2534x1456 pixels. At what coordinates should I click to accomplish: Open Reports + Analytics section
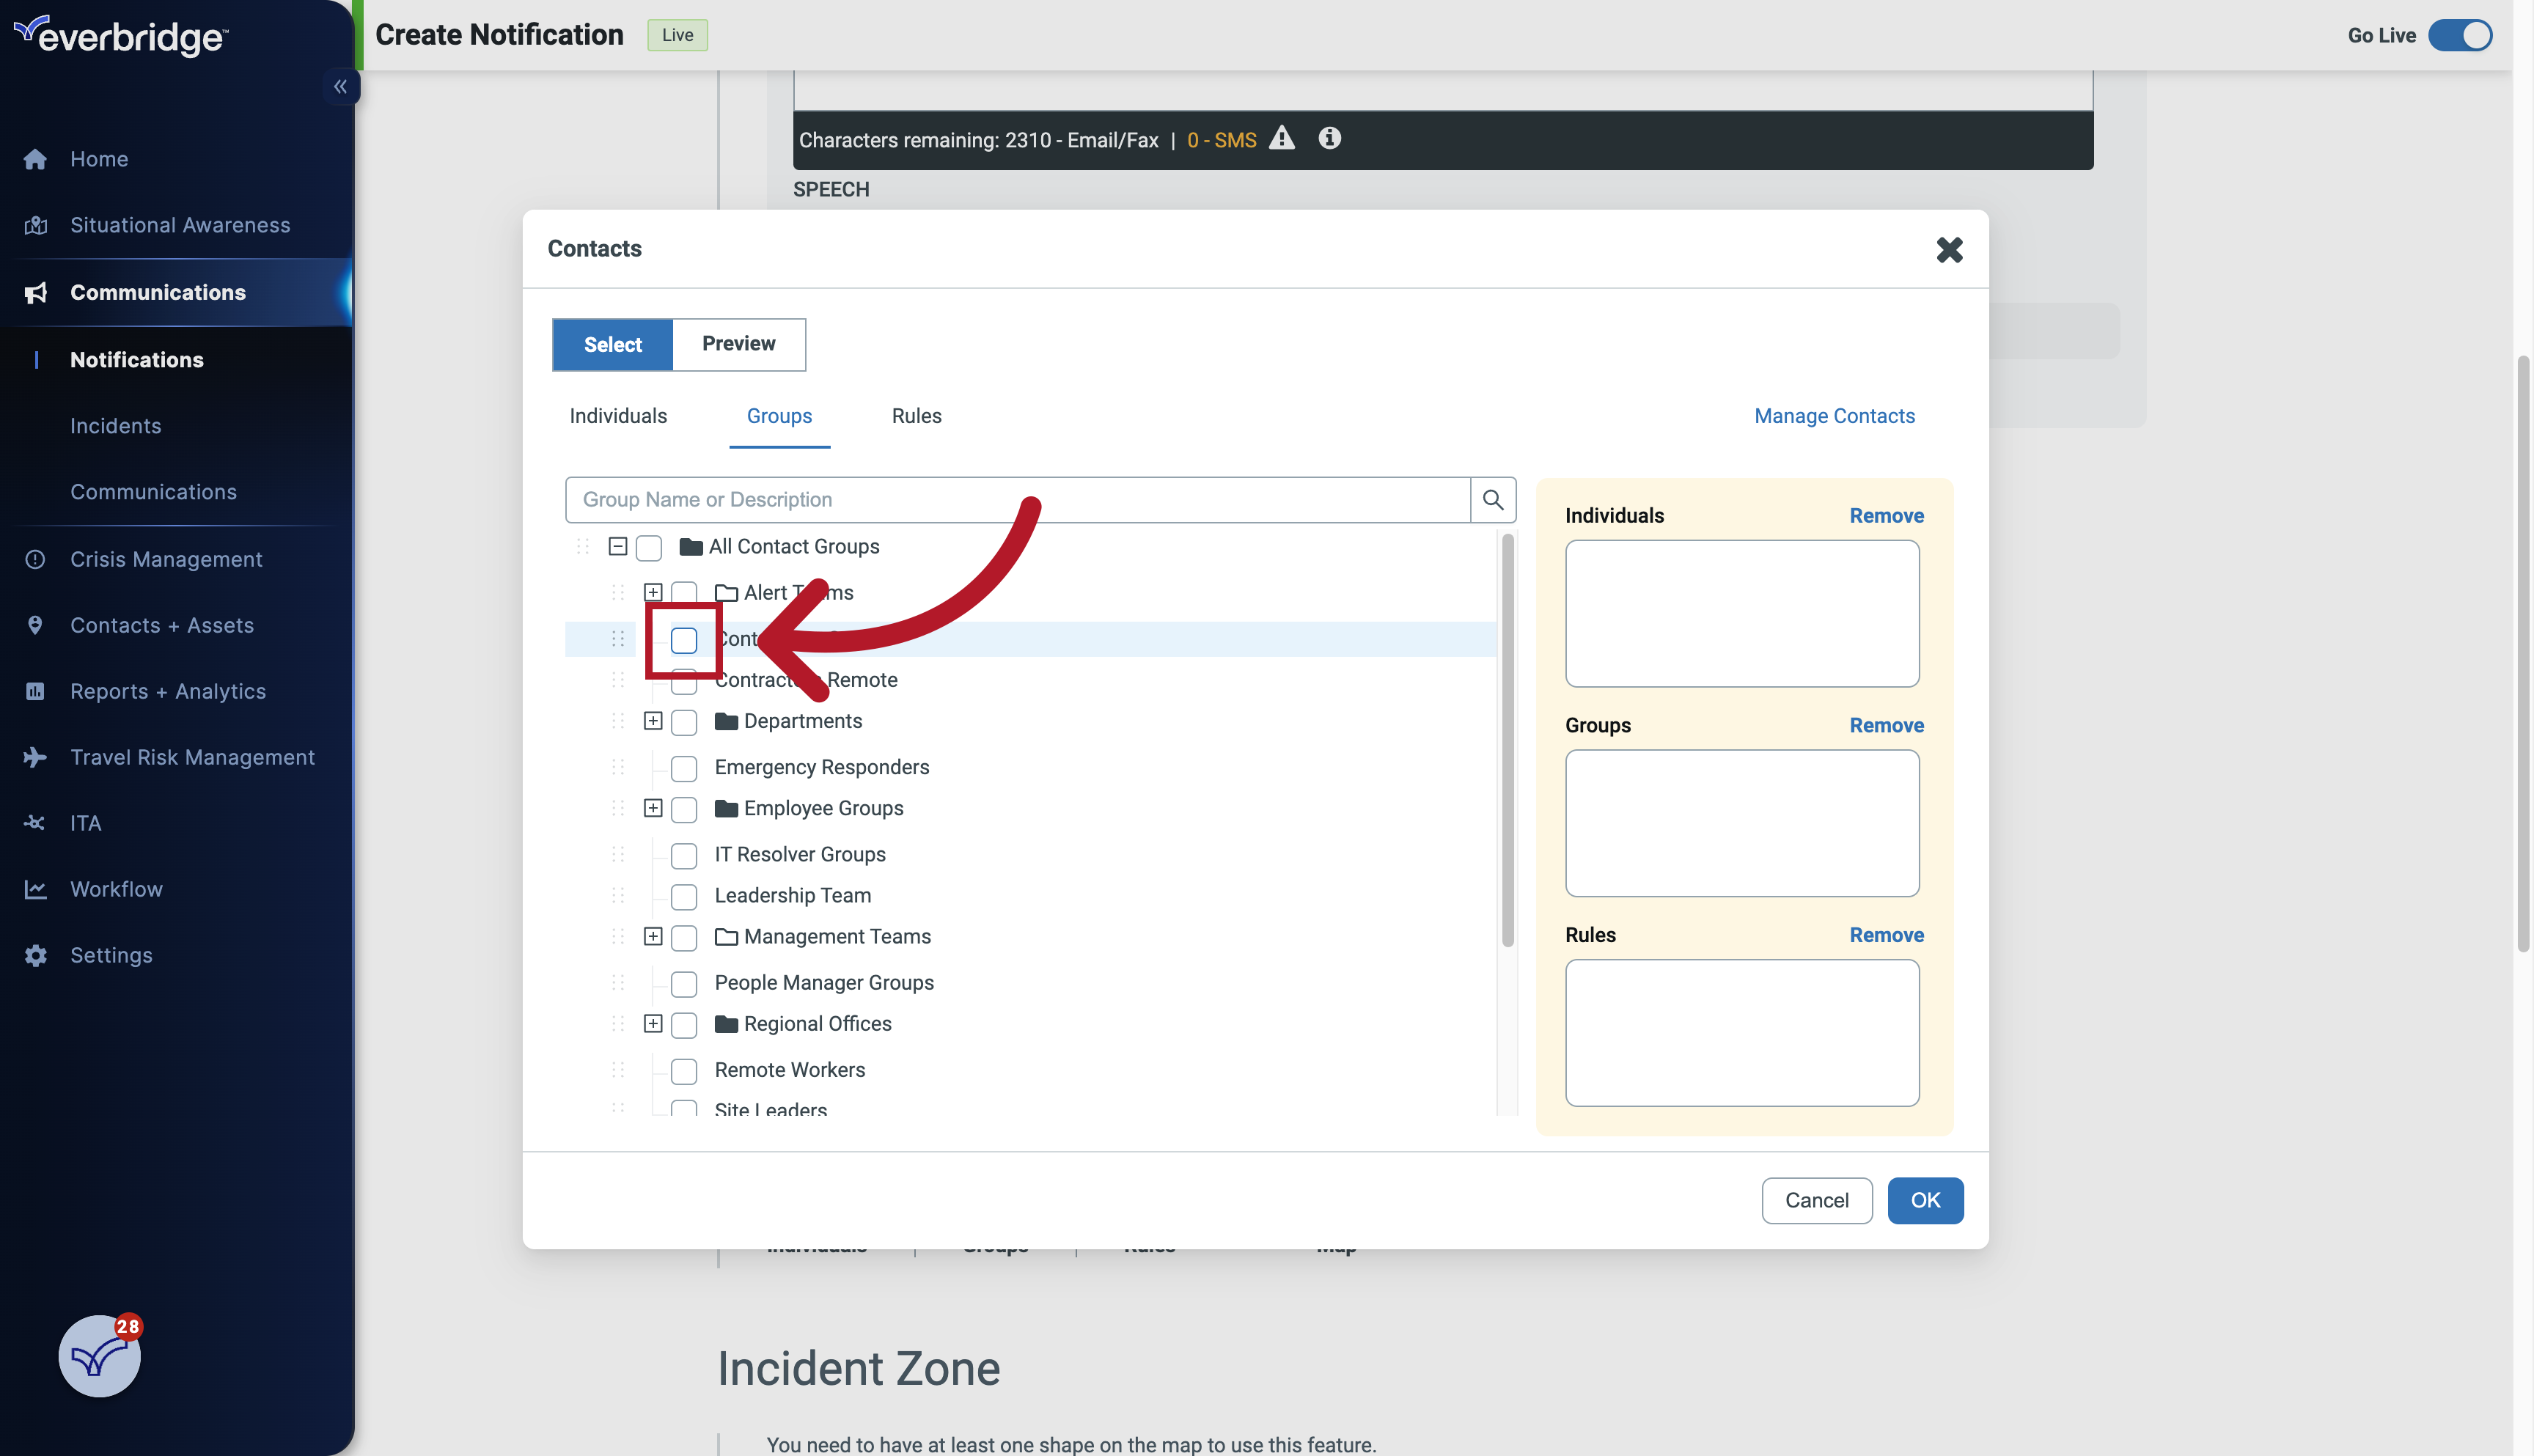point(167,690)
